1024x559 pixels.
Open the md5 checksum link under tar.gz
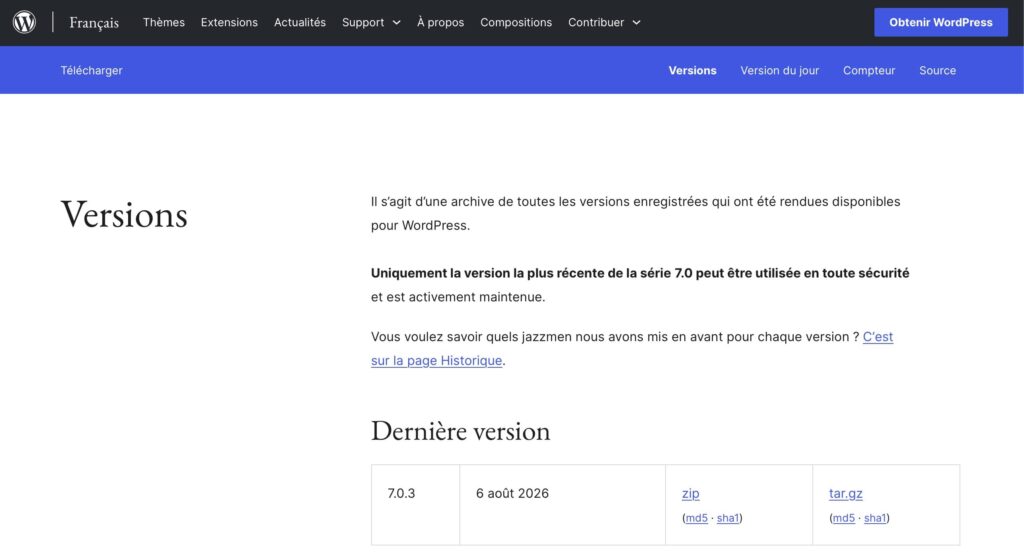(x=843, y=518)
